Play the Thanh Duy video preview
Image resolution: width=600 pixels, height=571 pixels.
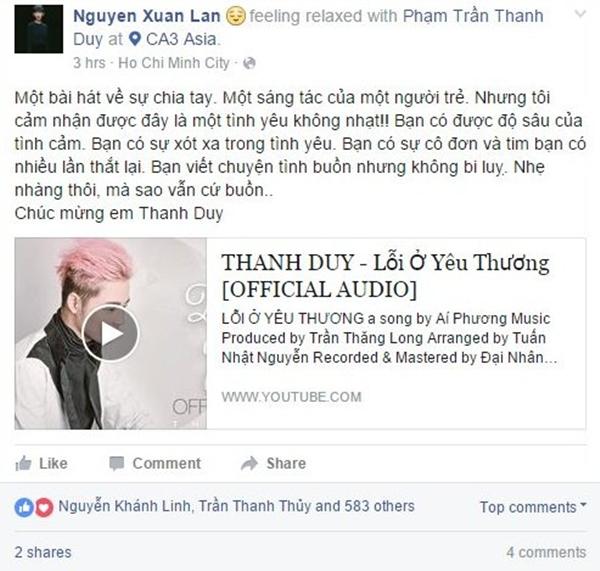[x=110, y=333]
